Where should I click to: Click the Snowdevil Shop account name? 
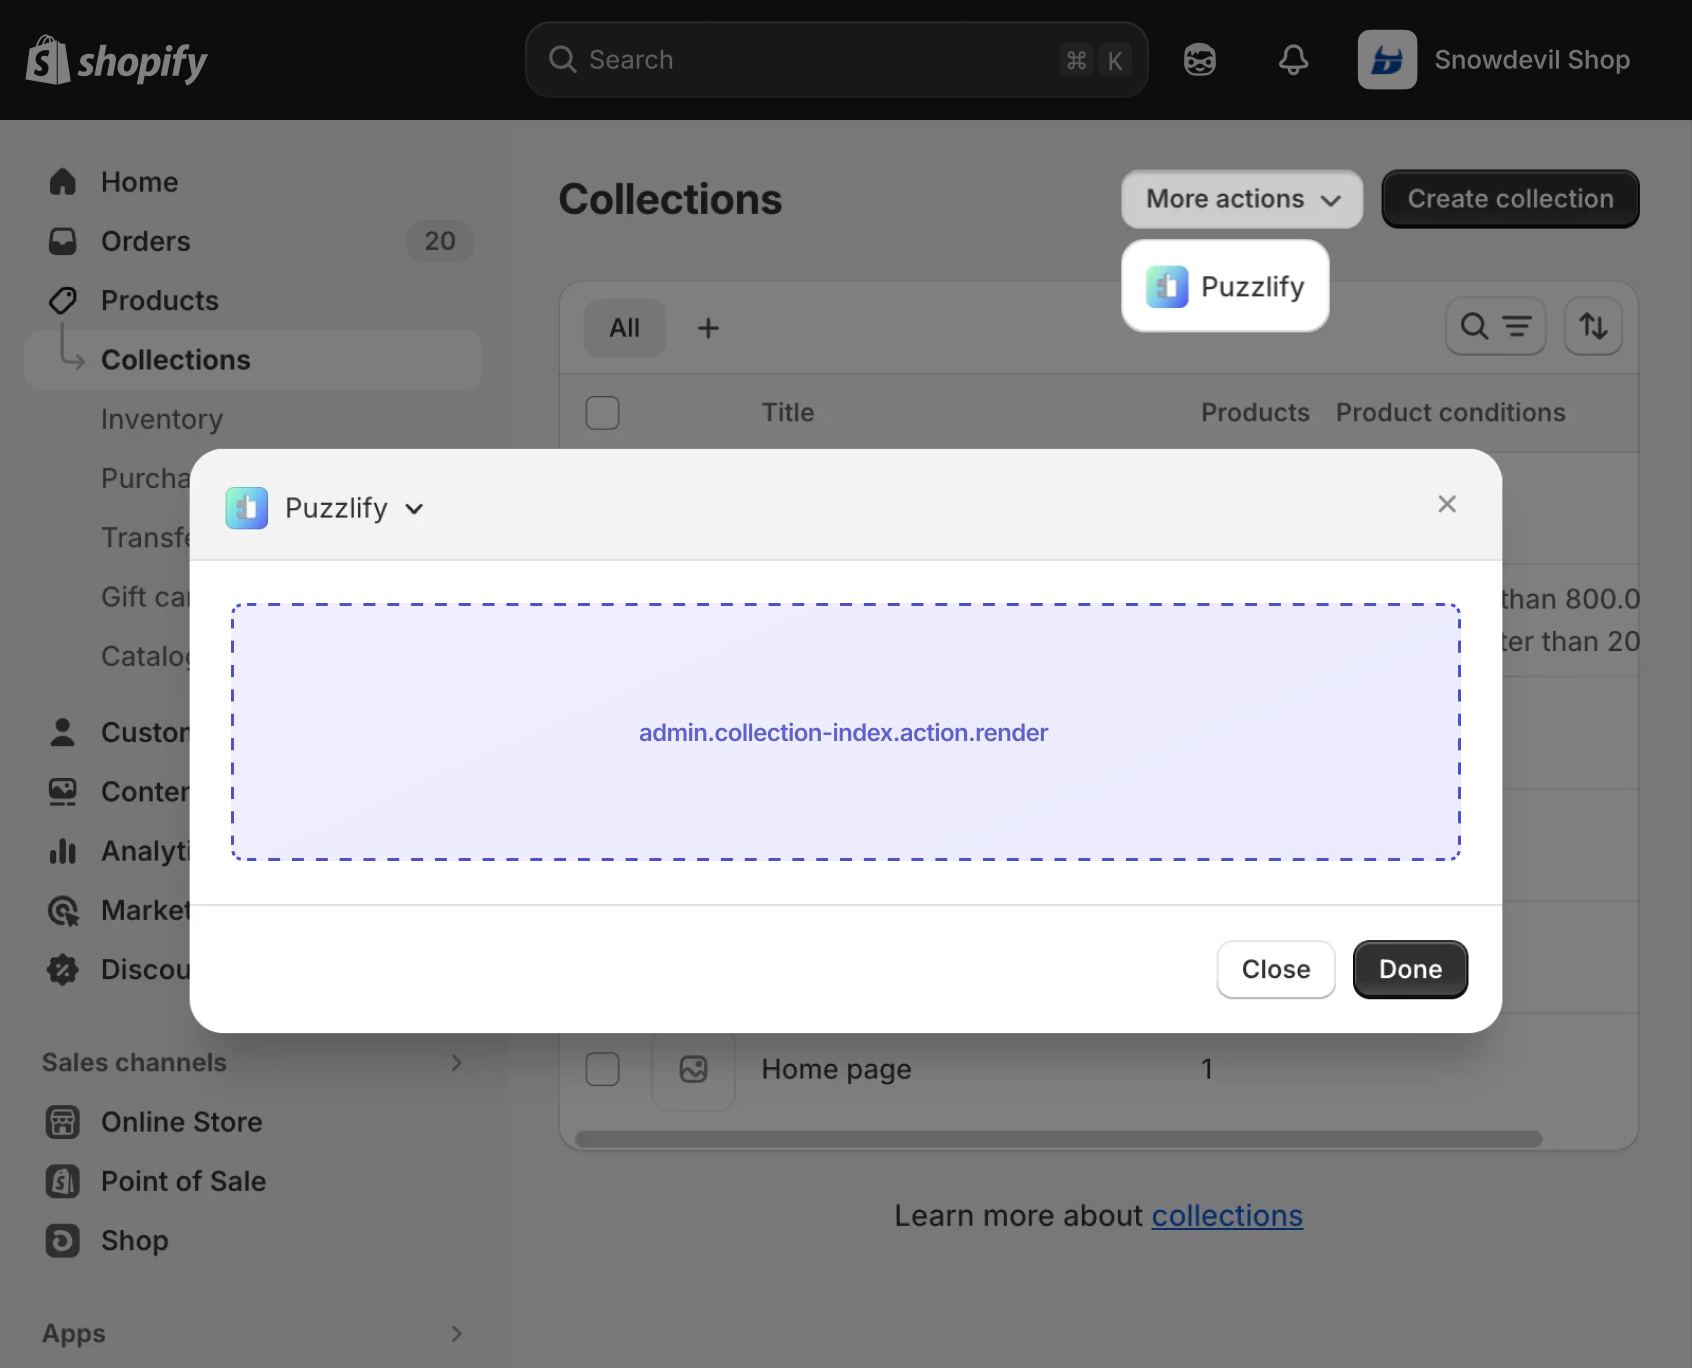click(x=1532, y=60)
